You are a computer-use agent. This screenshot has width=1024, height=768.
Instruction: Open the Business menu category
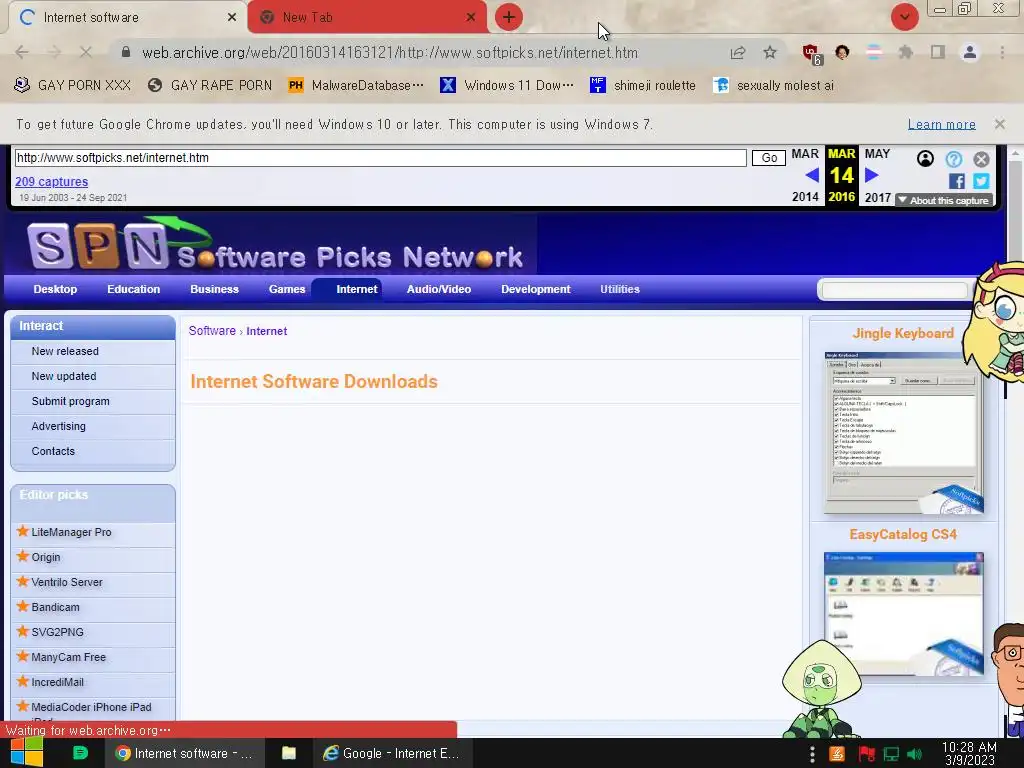click(214, 289)
